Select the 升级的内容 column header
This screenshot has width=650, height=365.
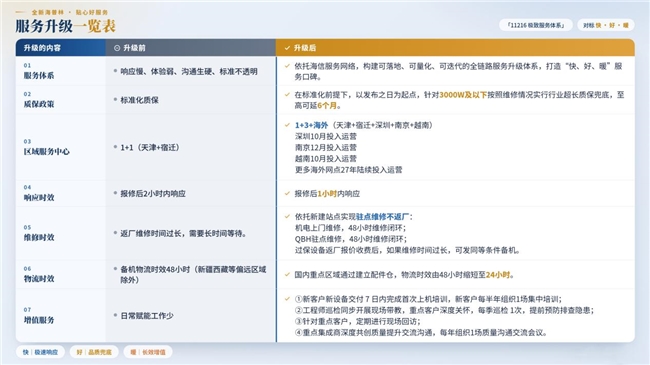pyautogui.click(x=61, y=48)
